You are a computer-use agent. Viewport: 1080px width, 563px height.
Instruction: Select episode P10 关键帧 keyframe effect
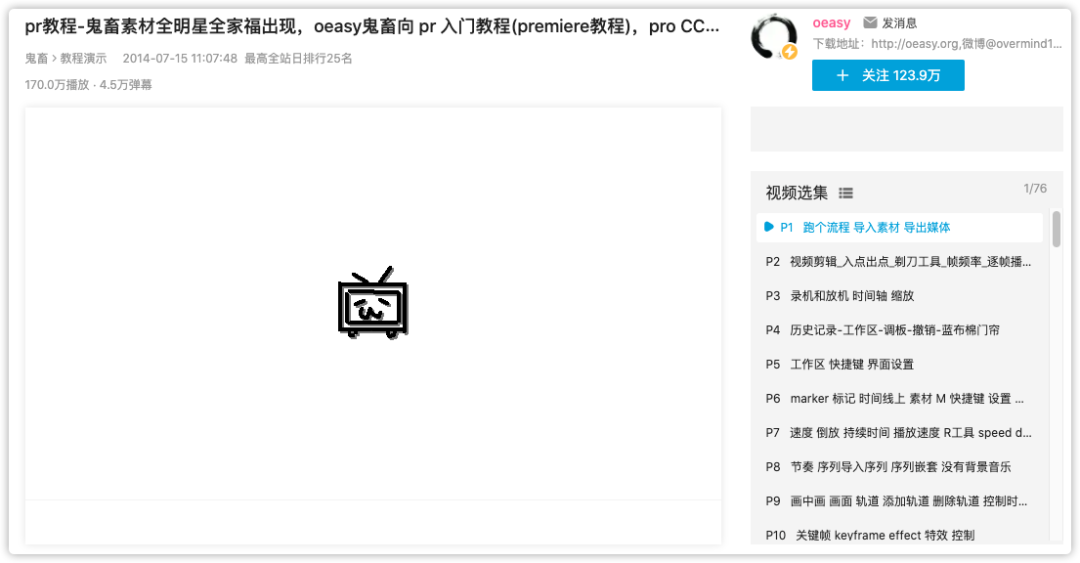click(899, 535)
